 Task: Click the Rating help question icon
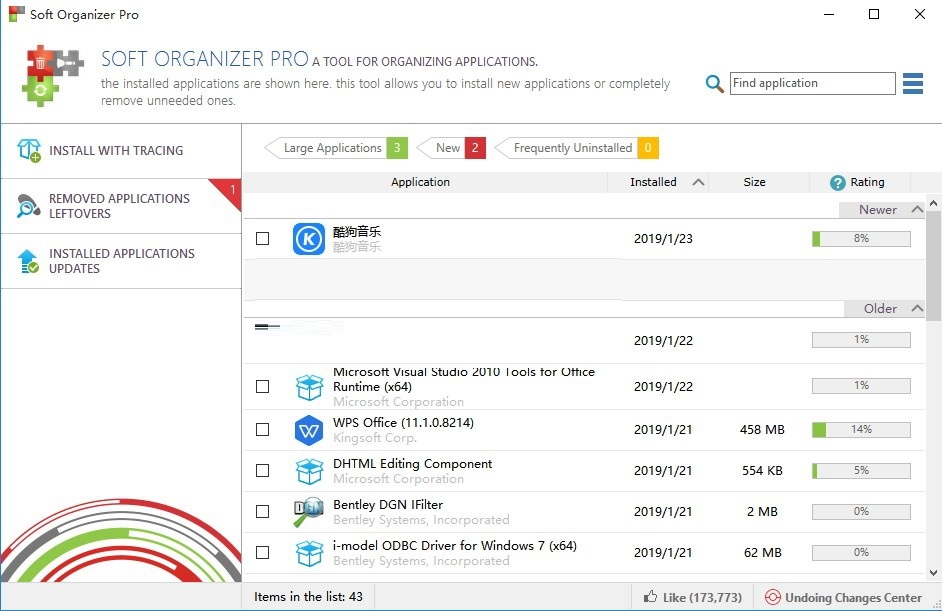(837, 183)
